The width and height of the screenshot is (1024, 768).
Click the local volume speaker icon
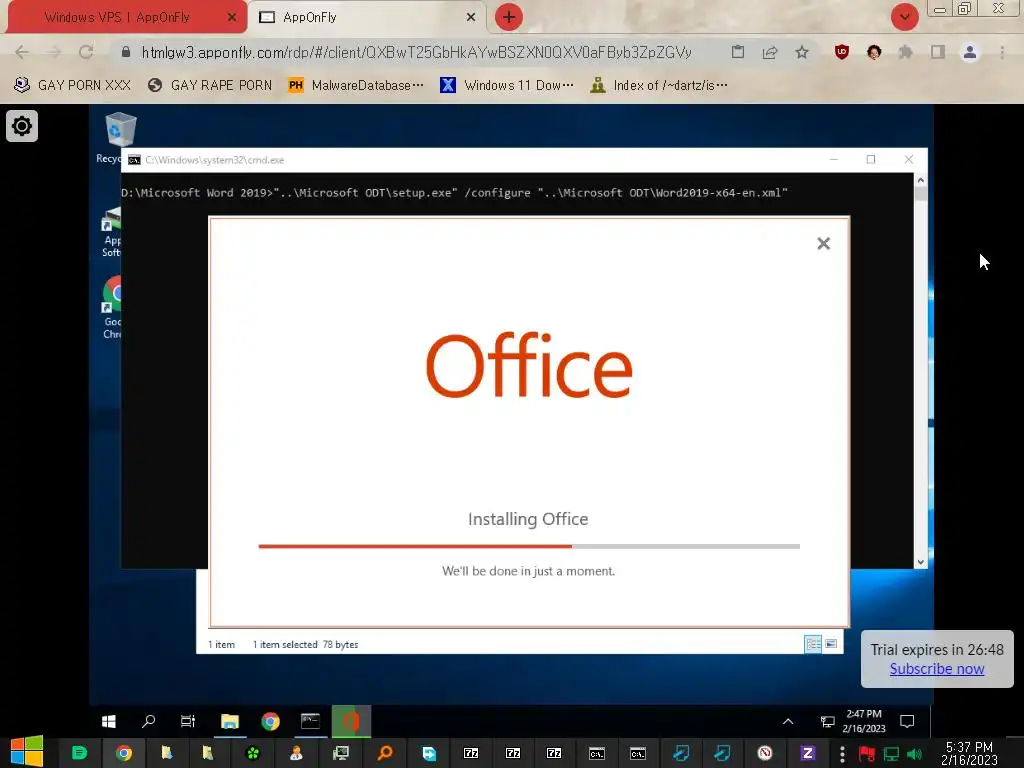[x=915, y=754]
